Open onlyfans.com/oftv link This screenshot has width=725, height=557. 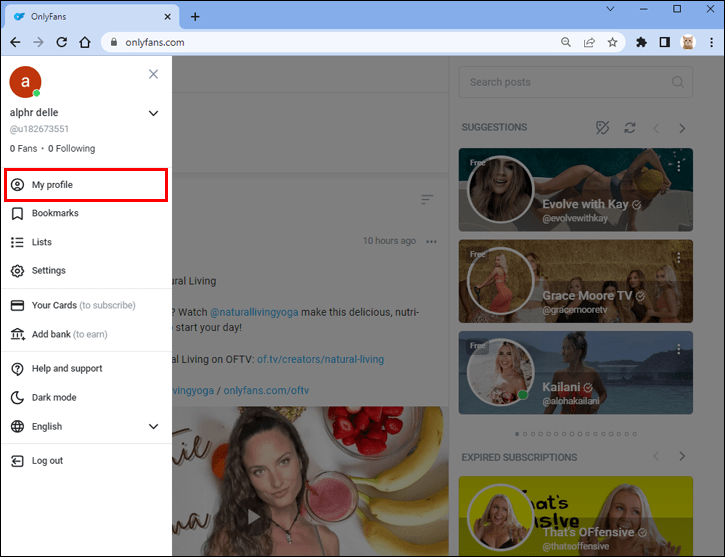click(266, 391)
